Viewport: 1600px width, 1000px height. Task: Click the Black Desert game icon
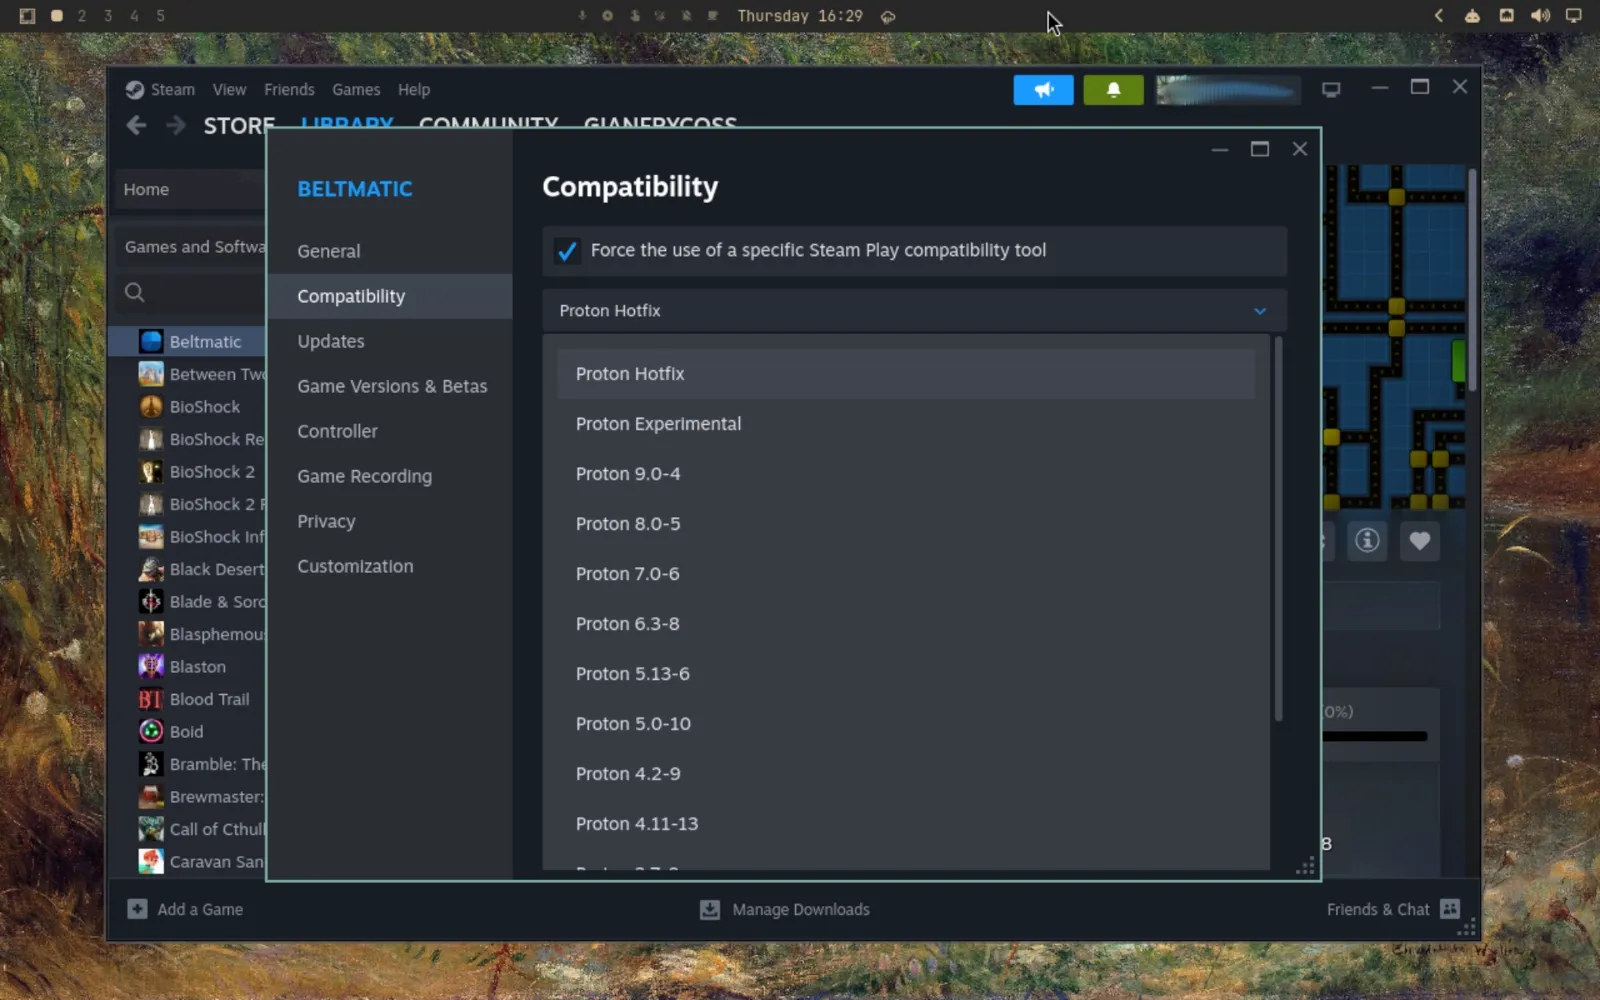tap(151, 569)
